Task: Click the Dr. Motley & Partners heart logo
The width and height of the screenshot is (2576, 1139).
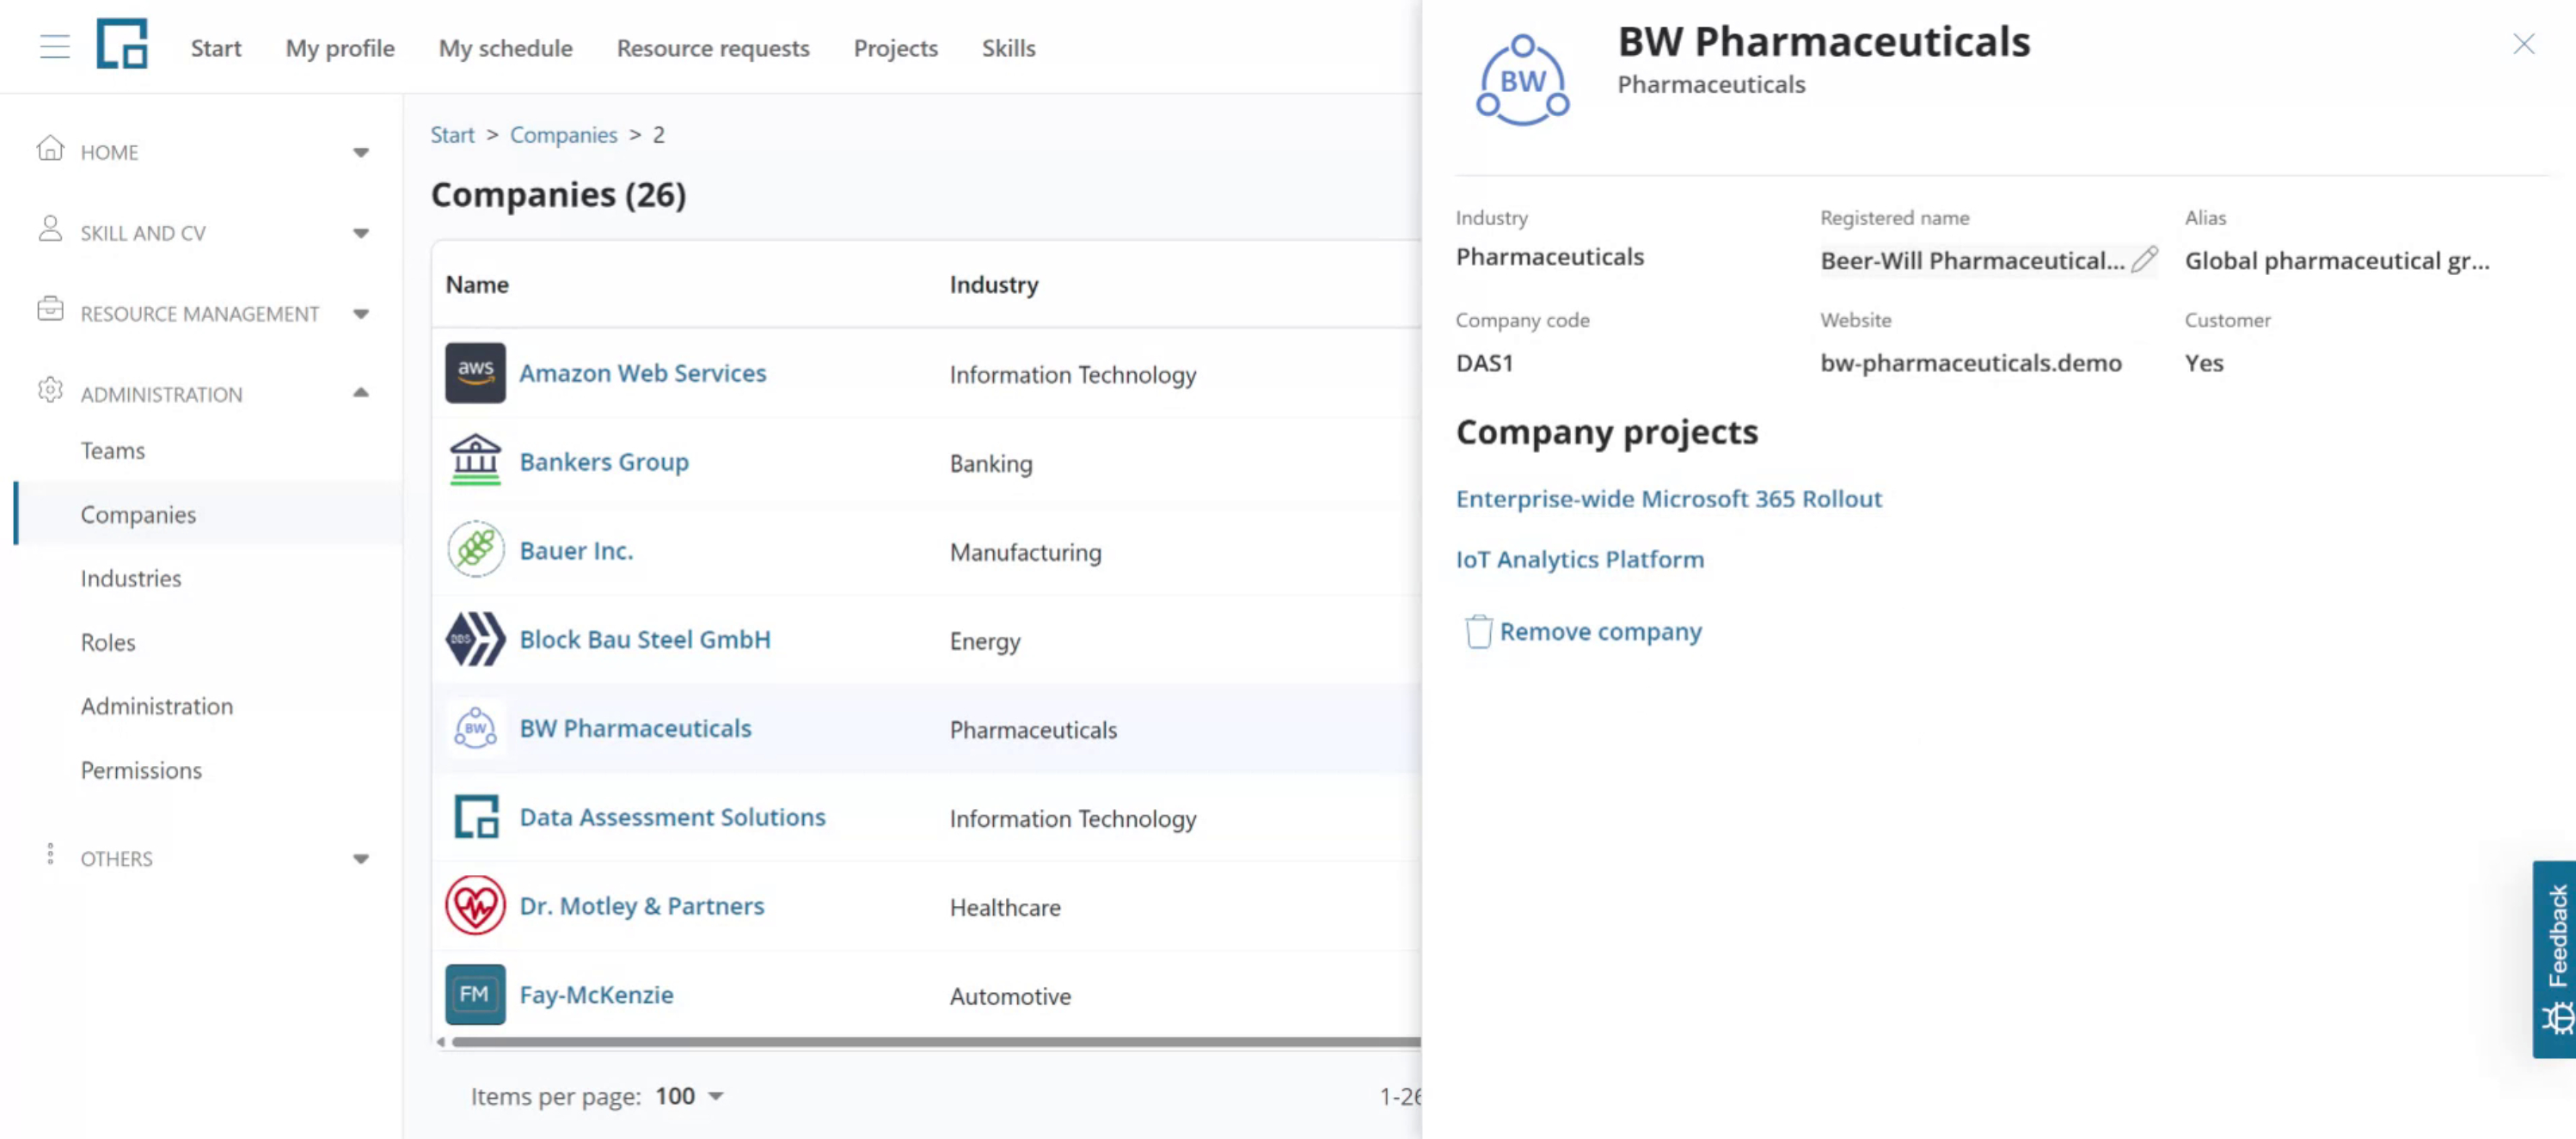Action: coord(475,906)
